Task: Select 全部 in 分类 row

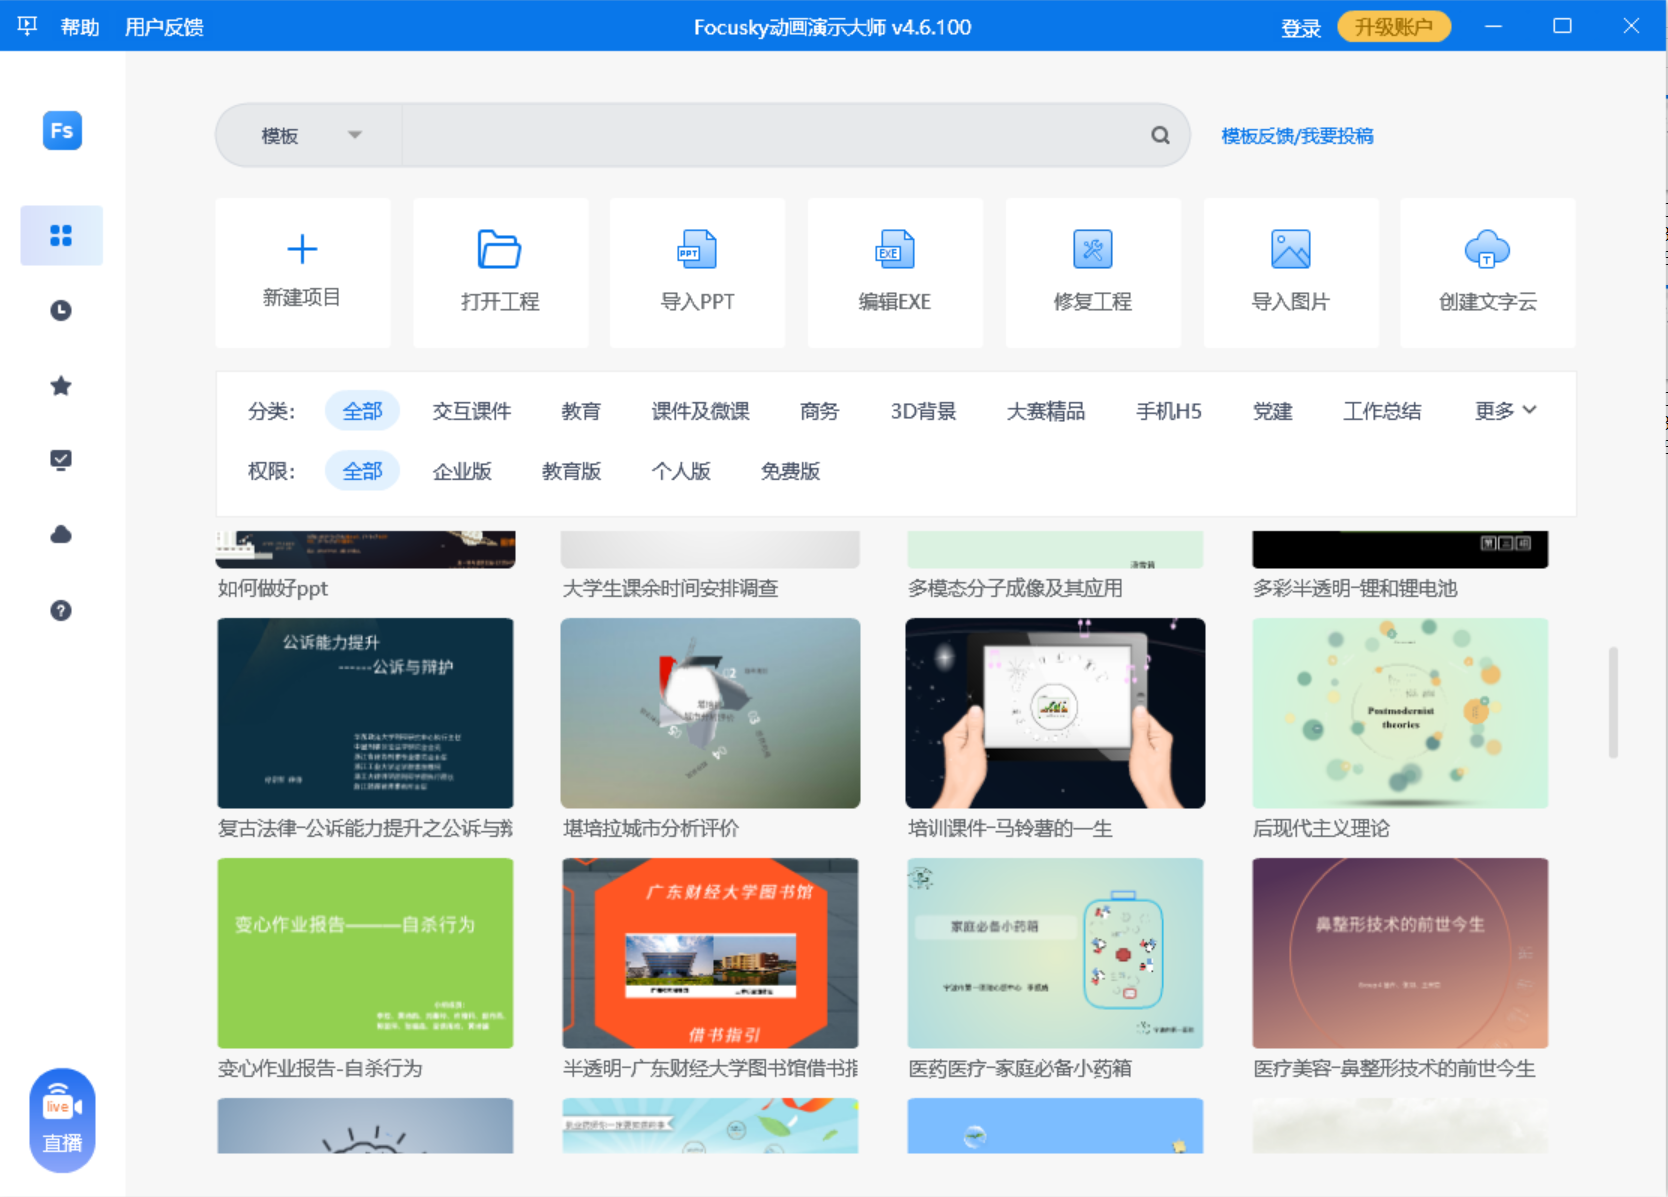Action: [x=362, y=411]
